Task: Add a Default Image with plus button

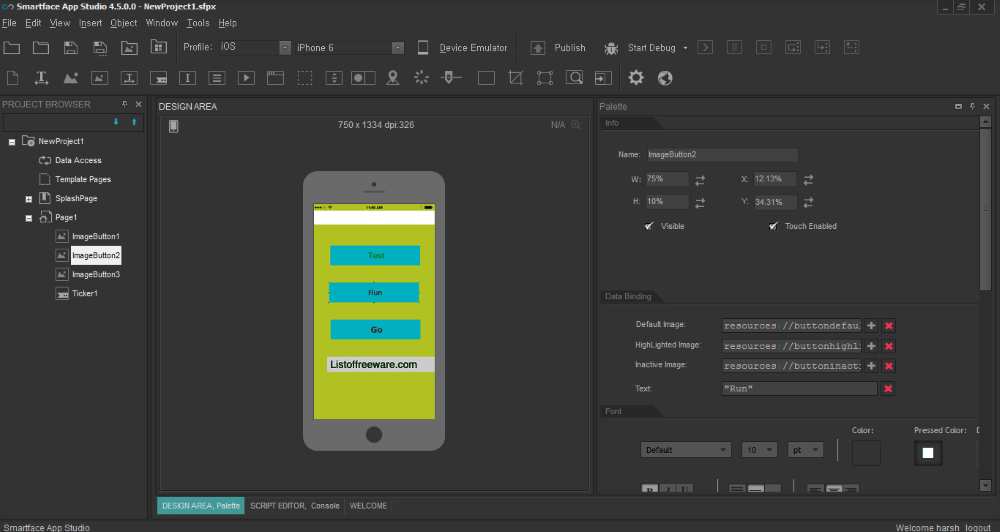Action: click(x=871, y=325)
